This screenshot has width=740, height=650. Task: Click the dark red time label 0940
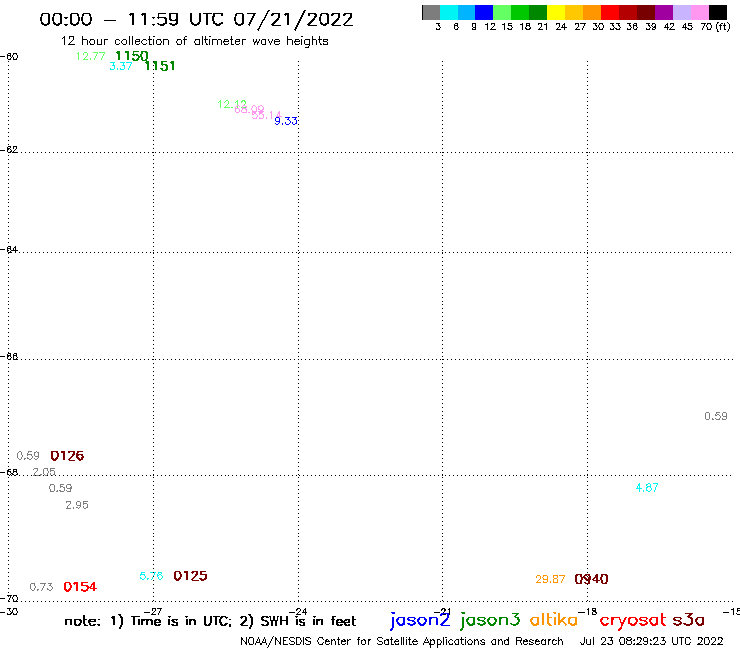pos(591,579)
